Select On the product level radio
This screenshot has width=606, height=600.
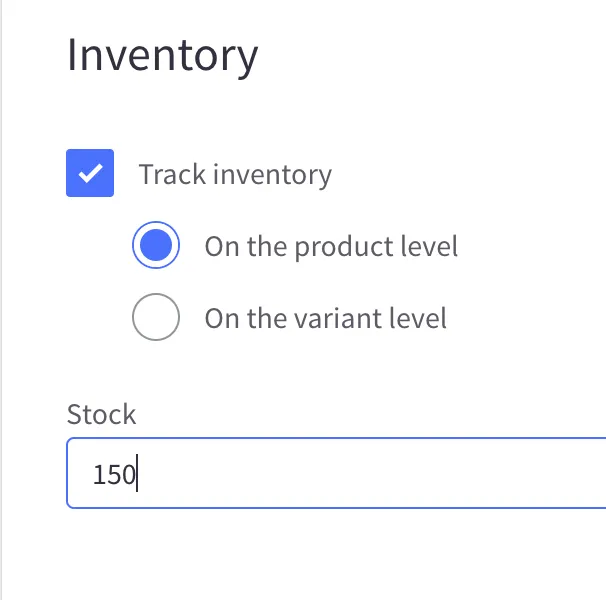coord(156,246)
